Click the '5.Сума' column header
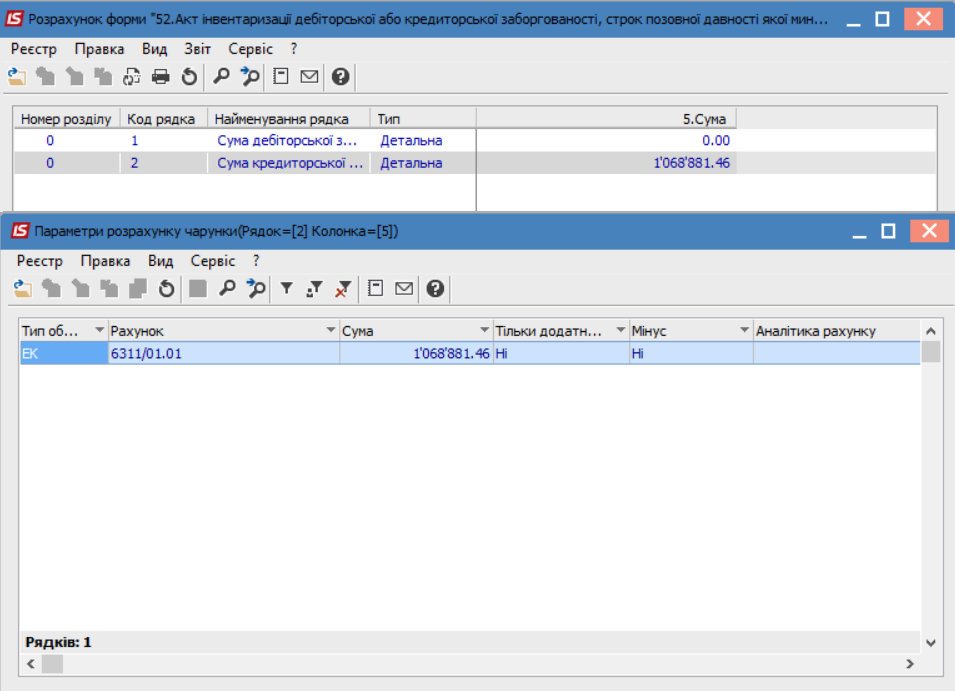The height and width of the screenshot is (691, 955). click(607, 119)
